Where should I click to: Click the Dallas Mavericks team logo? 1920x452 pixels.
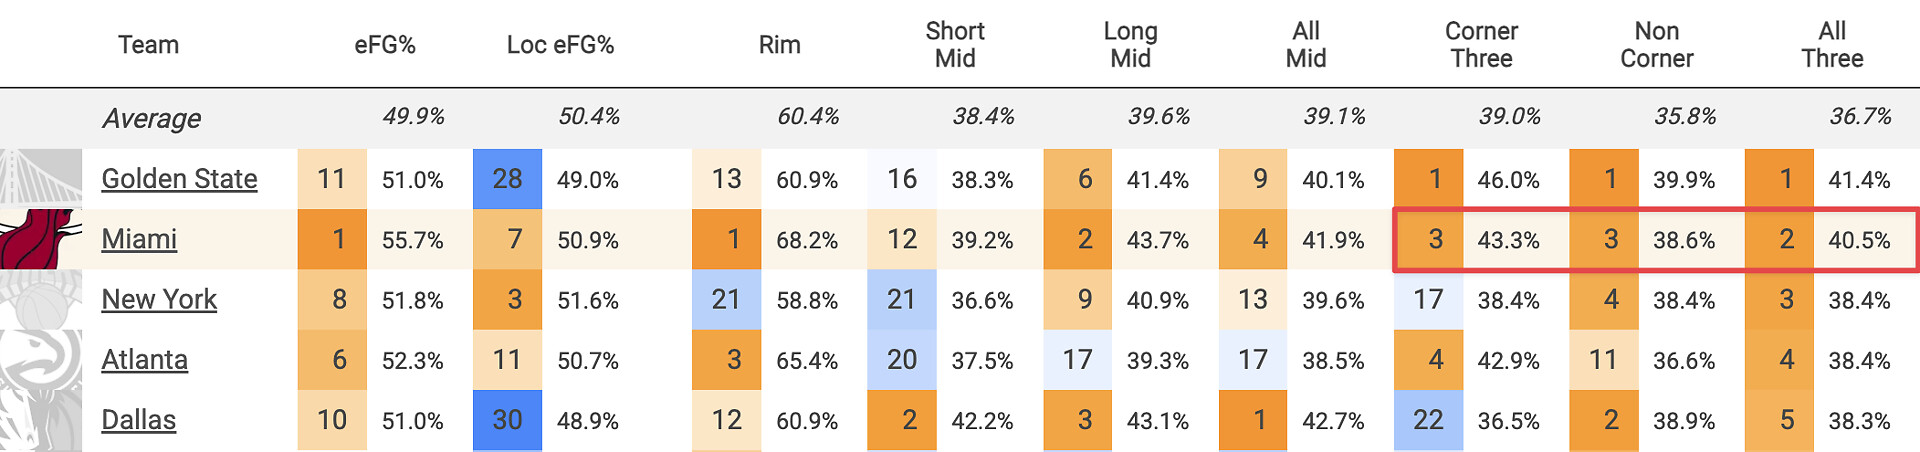click(41, 420)
